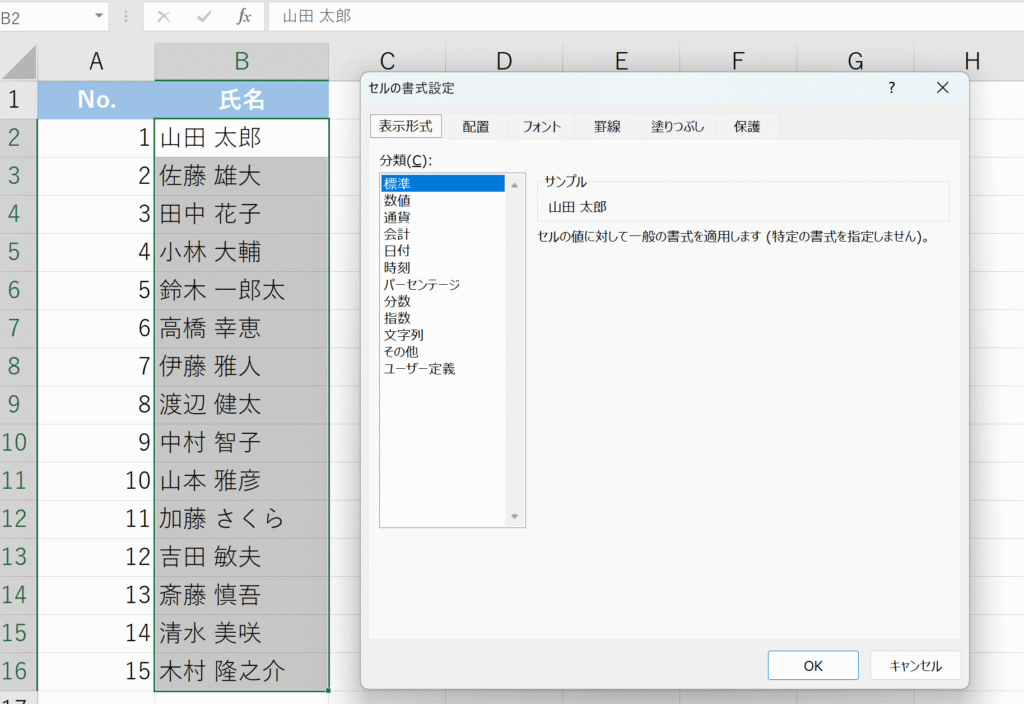Switch to the フォント tab
The image size is (1024, 704).
pos(541,127)
